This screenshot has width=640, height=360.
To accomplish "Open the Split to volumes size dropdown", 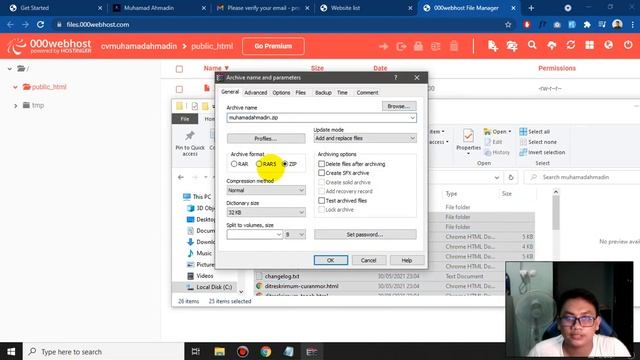I will point(278,235).
